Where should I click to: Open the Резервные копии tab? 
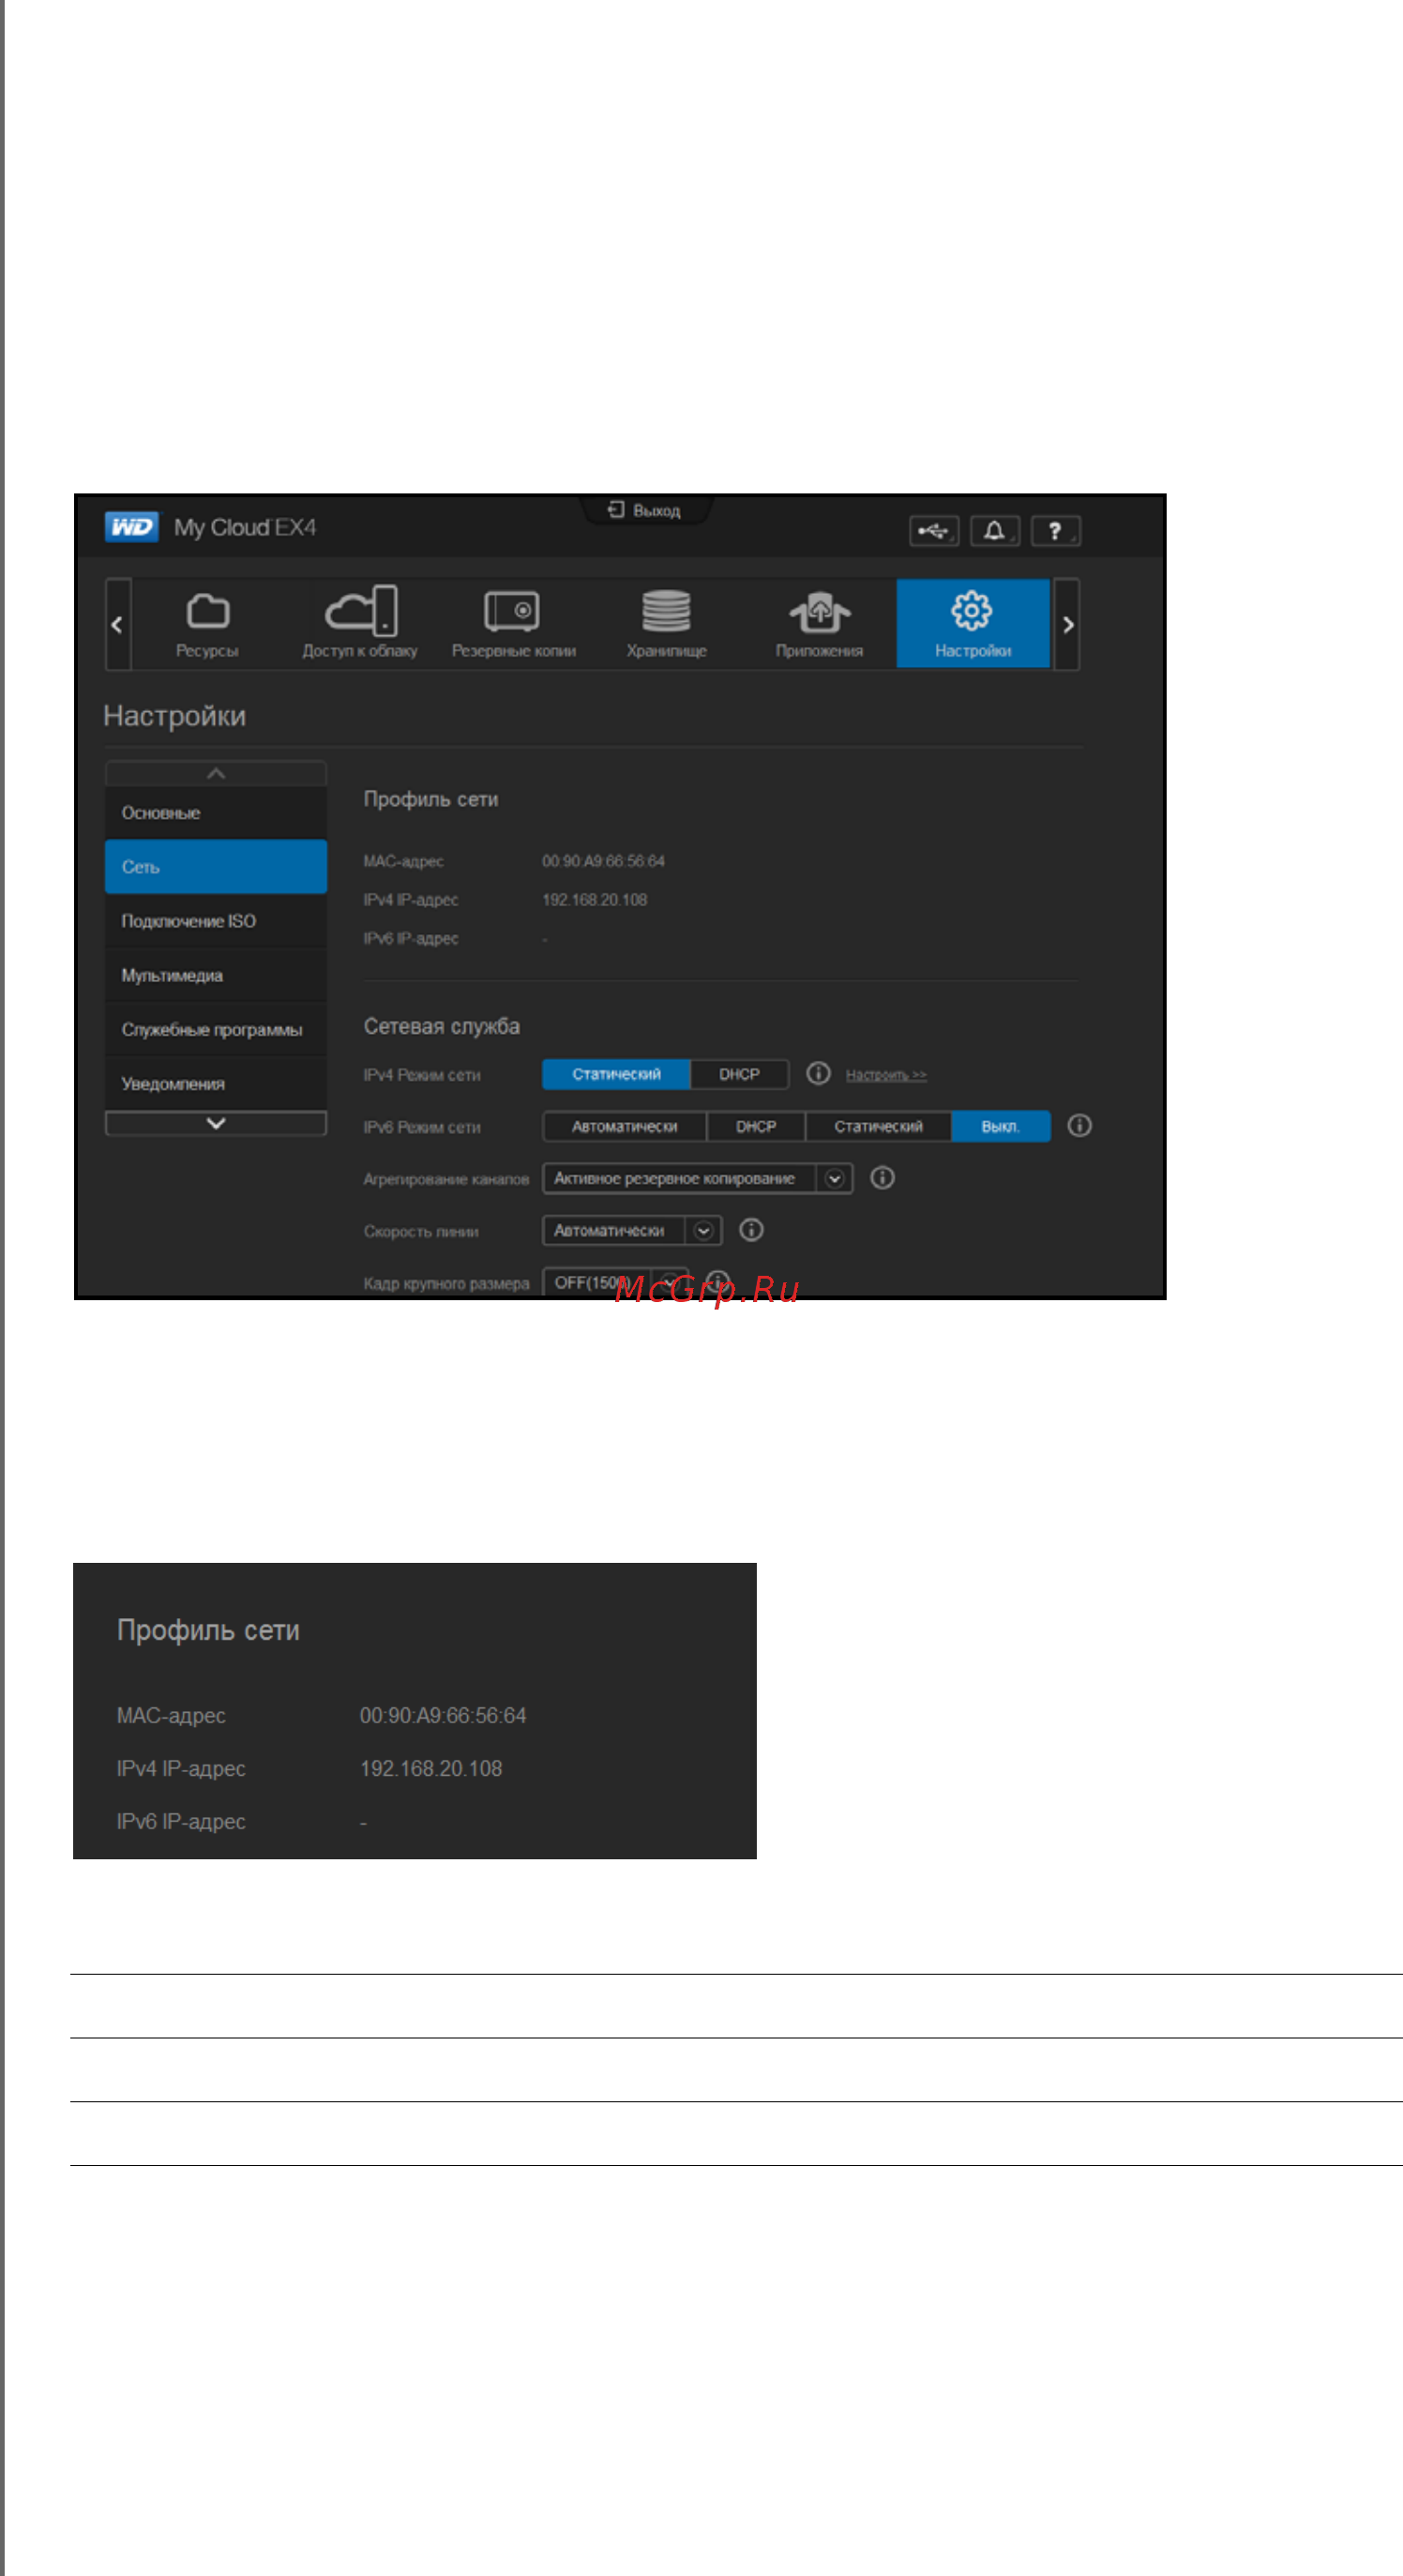[513, 624]
